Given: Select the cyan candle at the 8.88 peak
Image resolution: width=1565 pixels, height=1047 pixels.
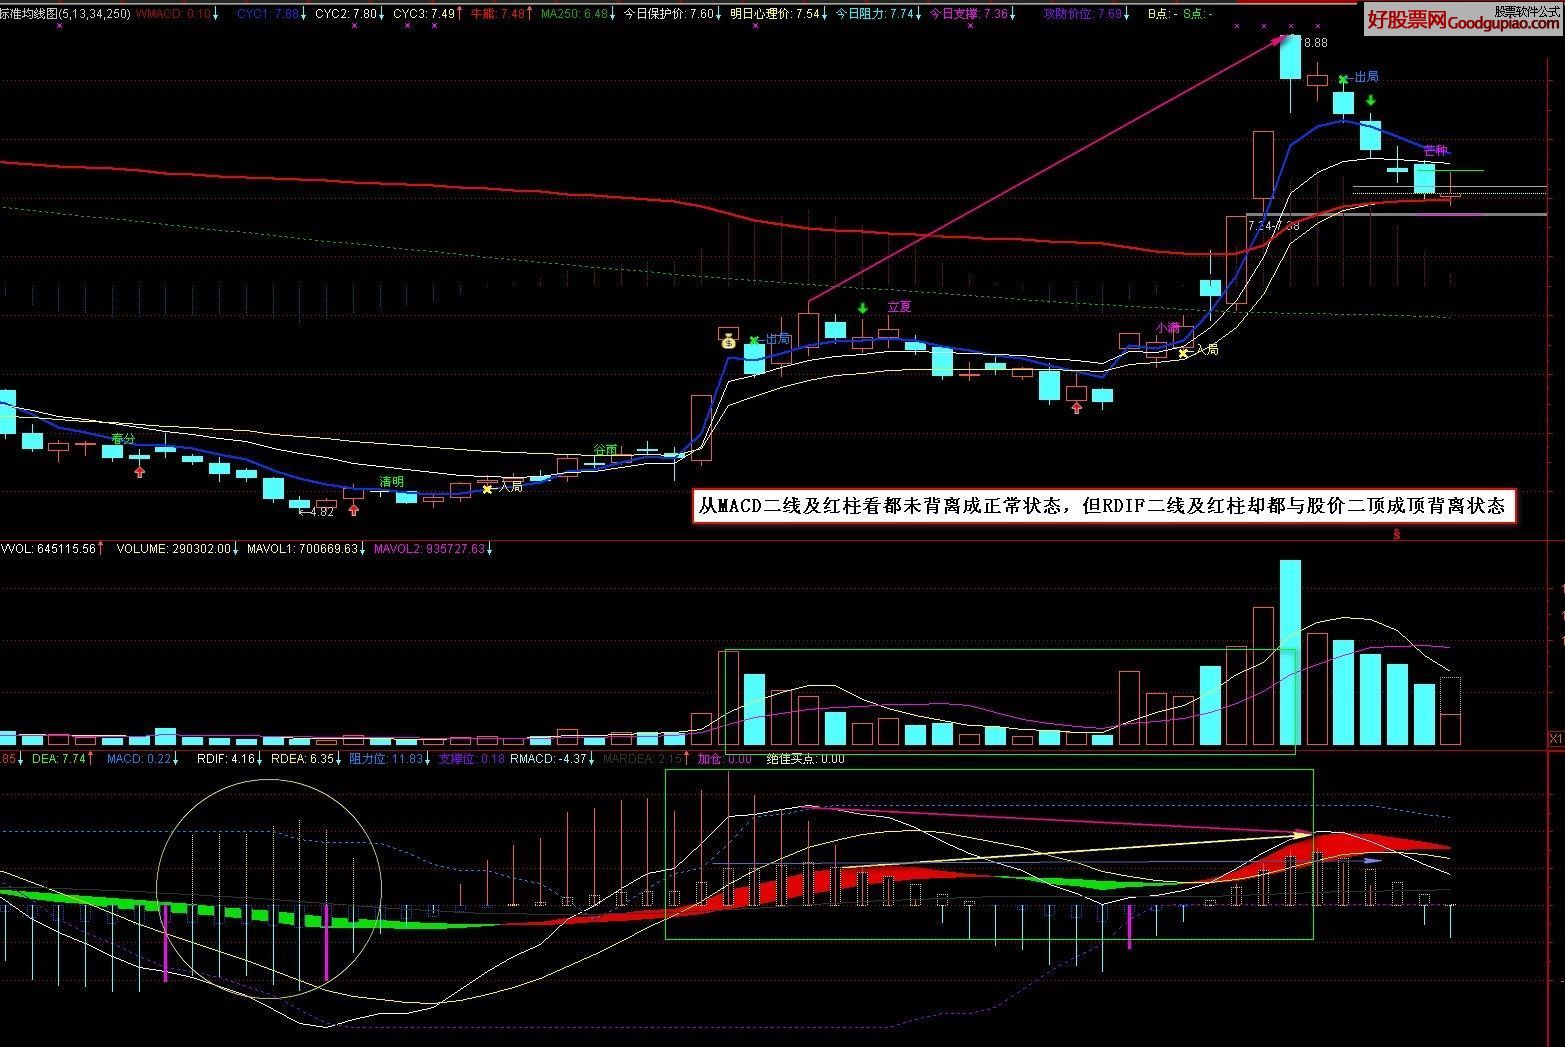Looking at the screenshot, I should [x=1290, y=58].
